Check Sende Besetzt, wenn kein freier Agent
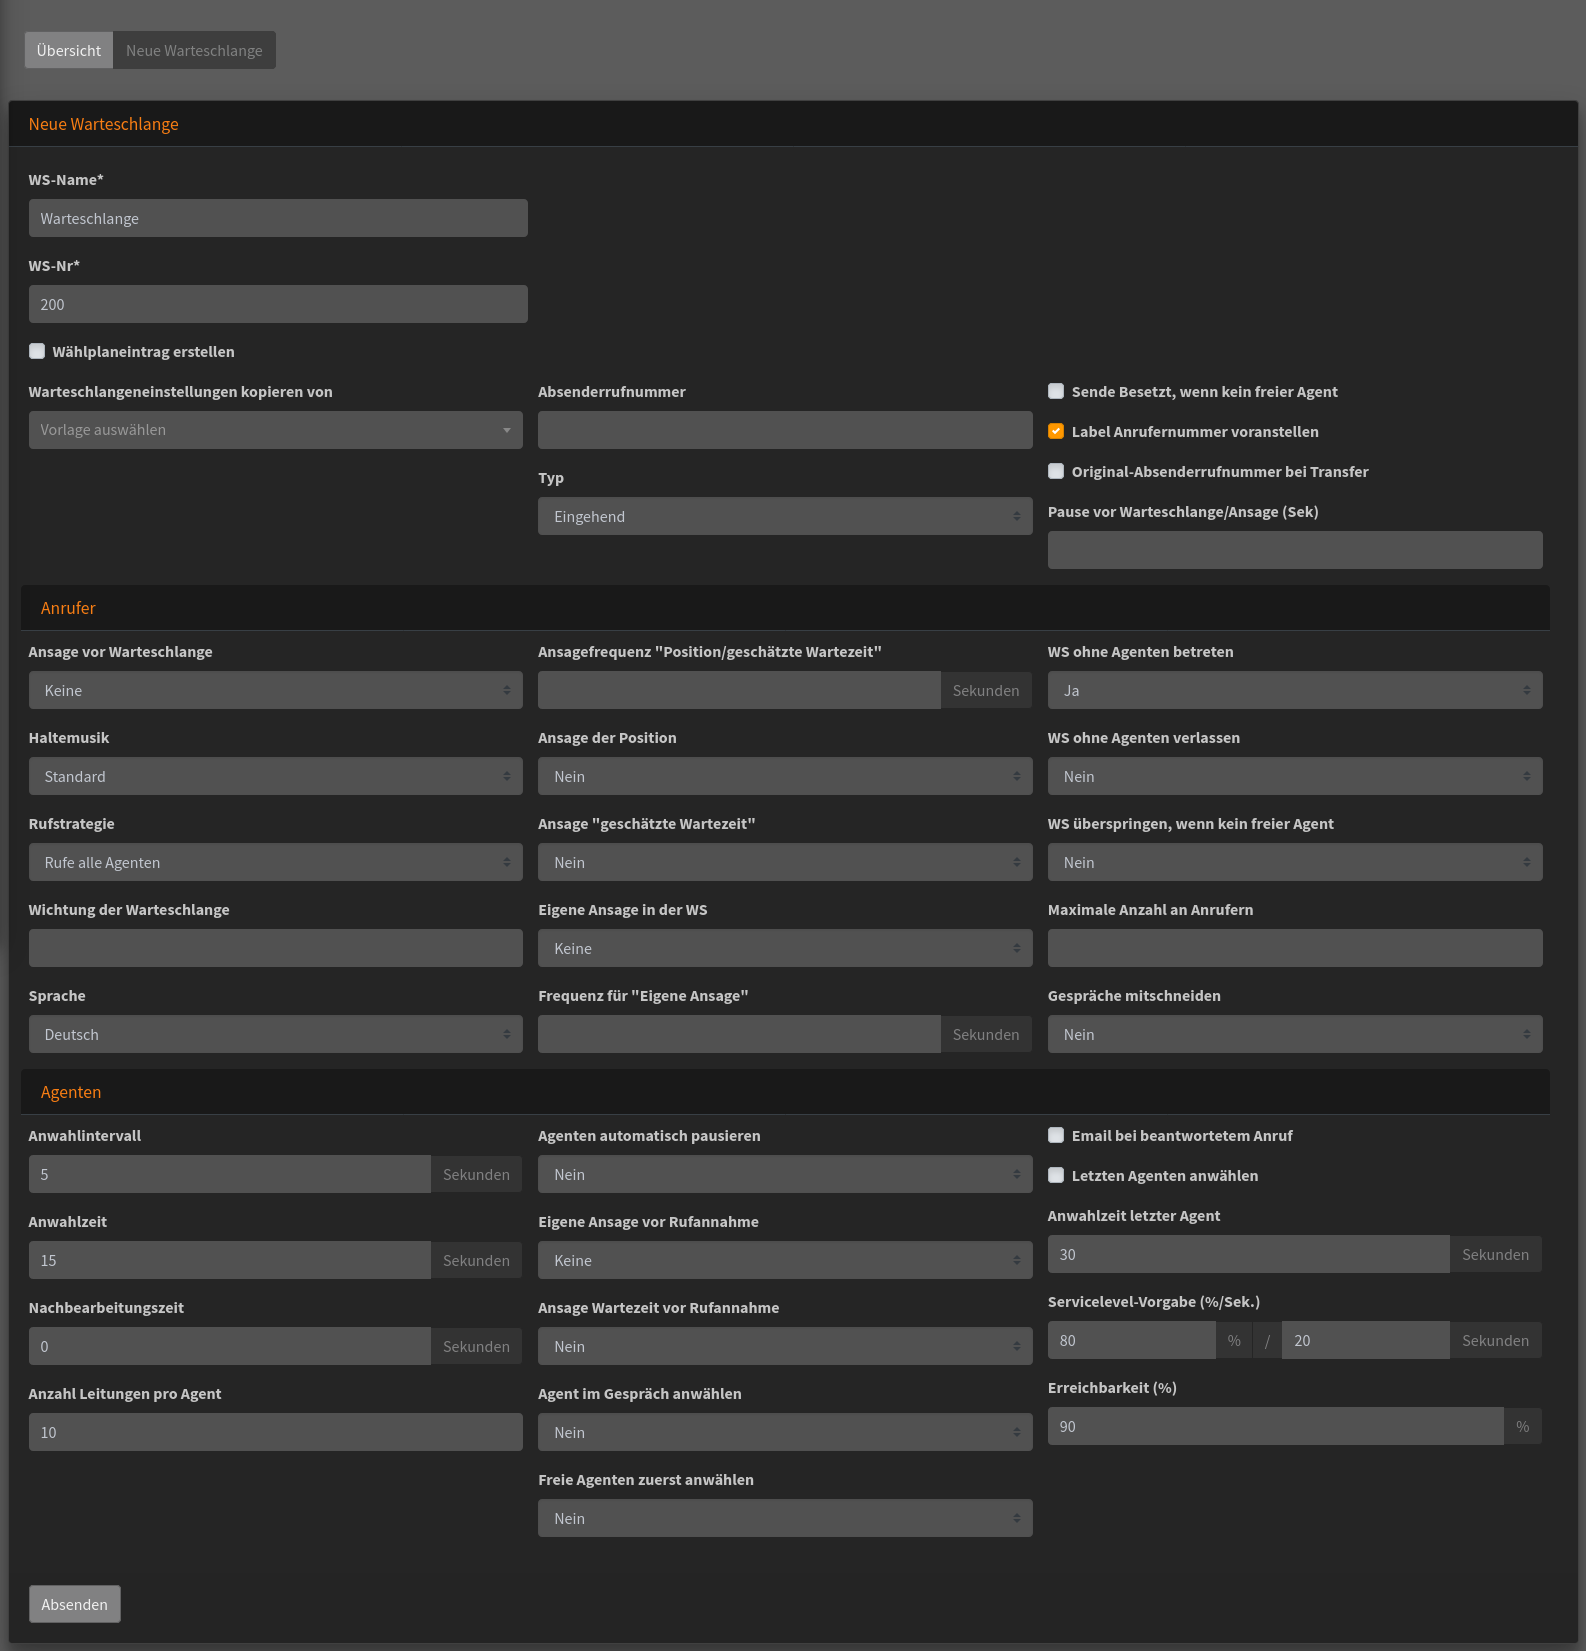 [x=1056, y=391]
